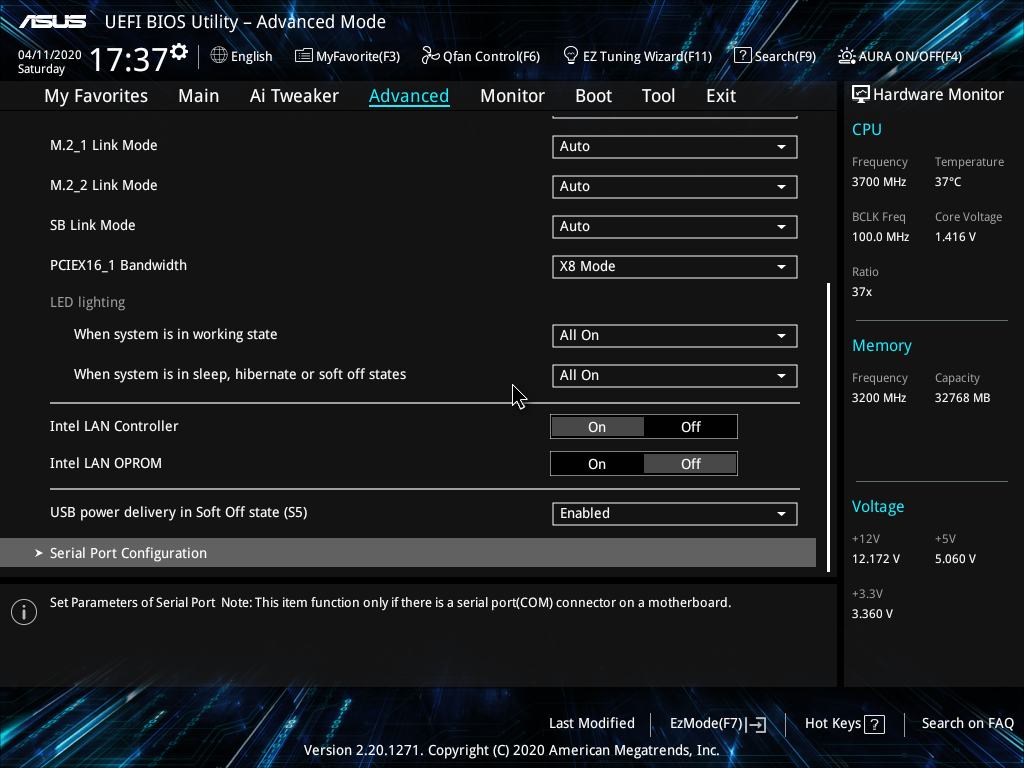Click Last Modified button
Viewport: 1024px width, 768px height.
point(592,723)
